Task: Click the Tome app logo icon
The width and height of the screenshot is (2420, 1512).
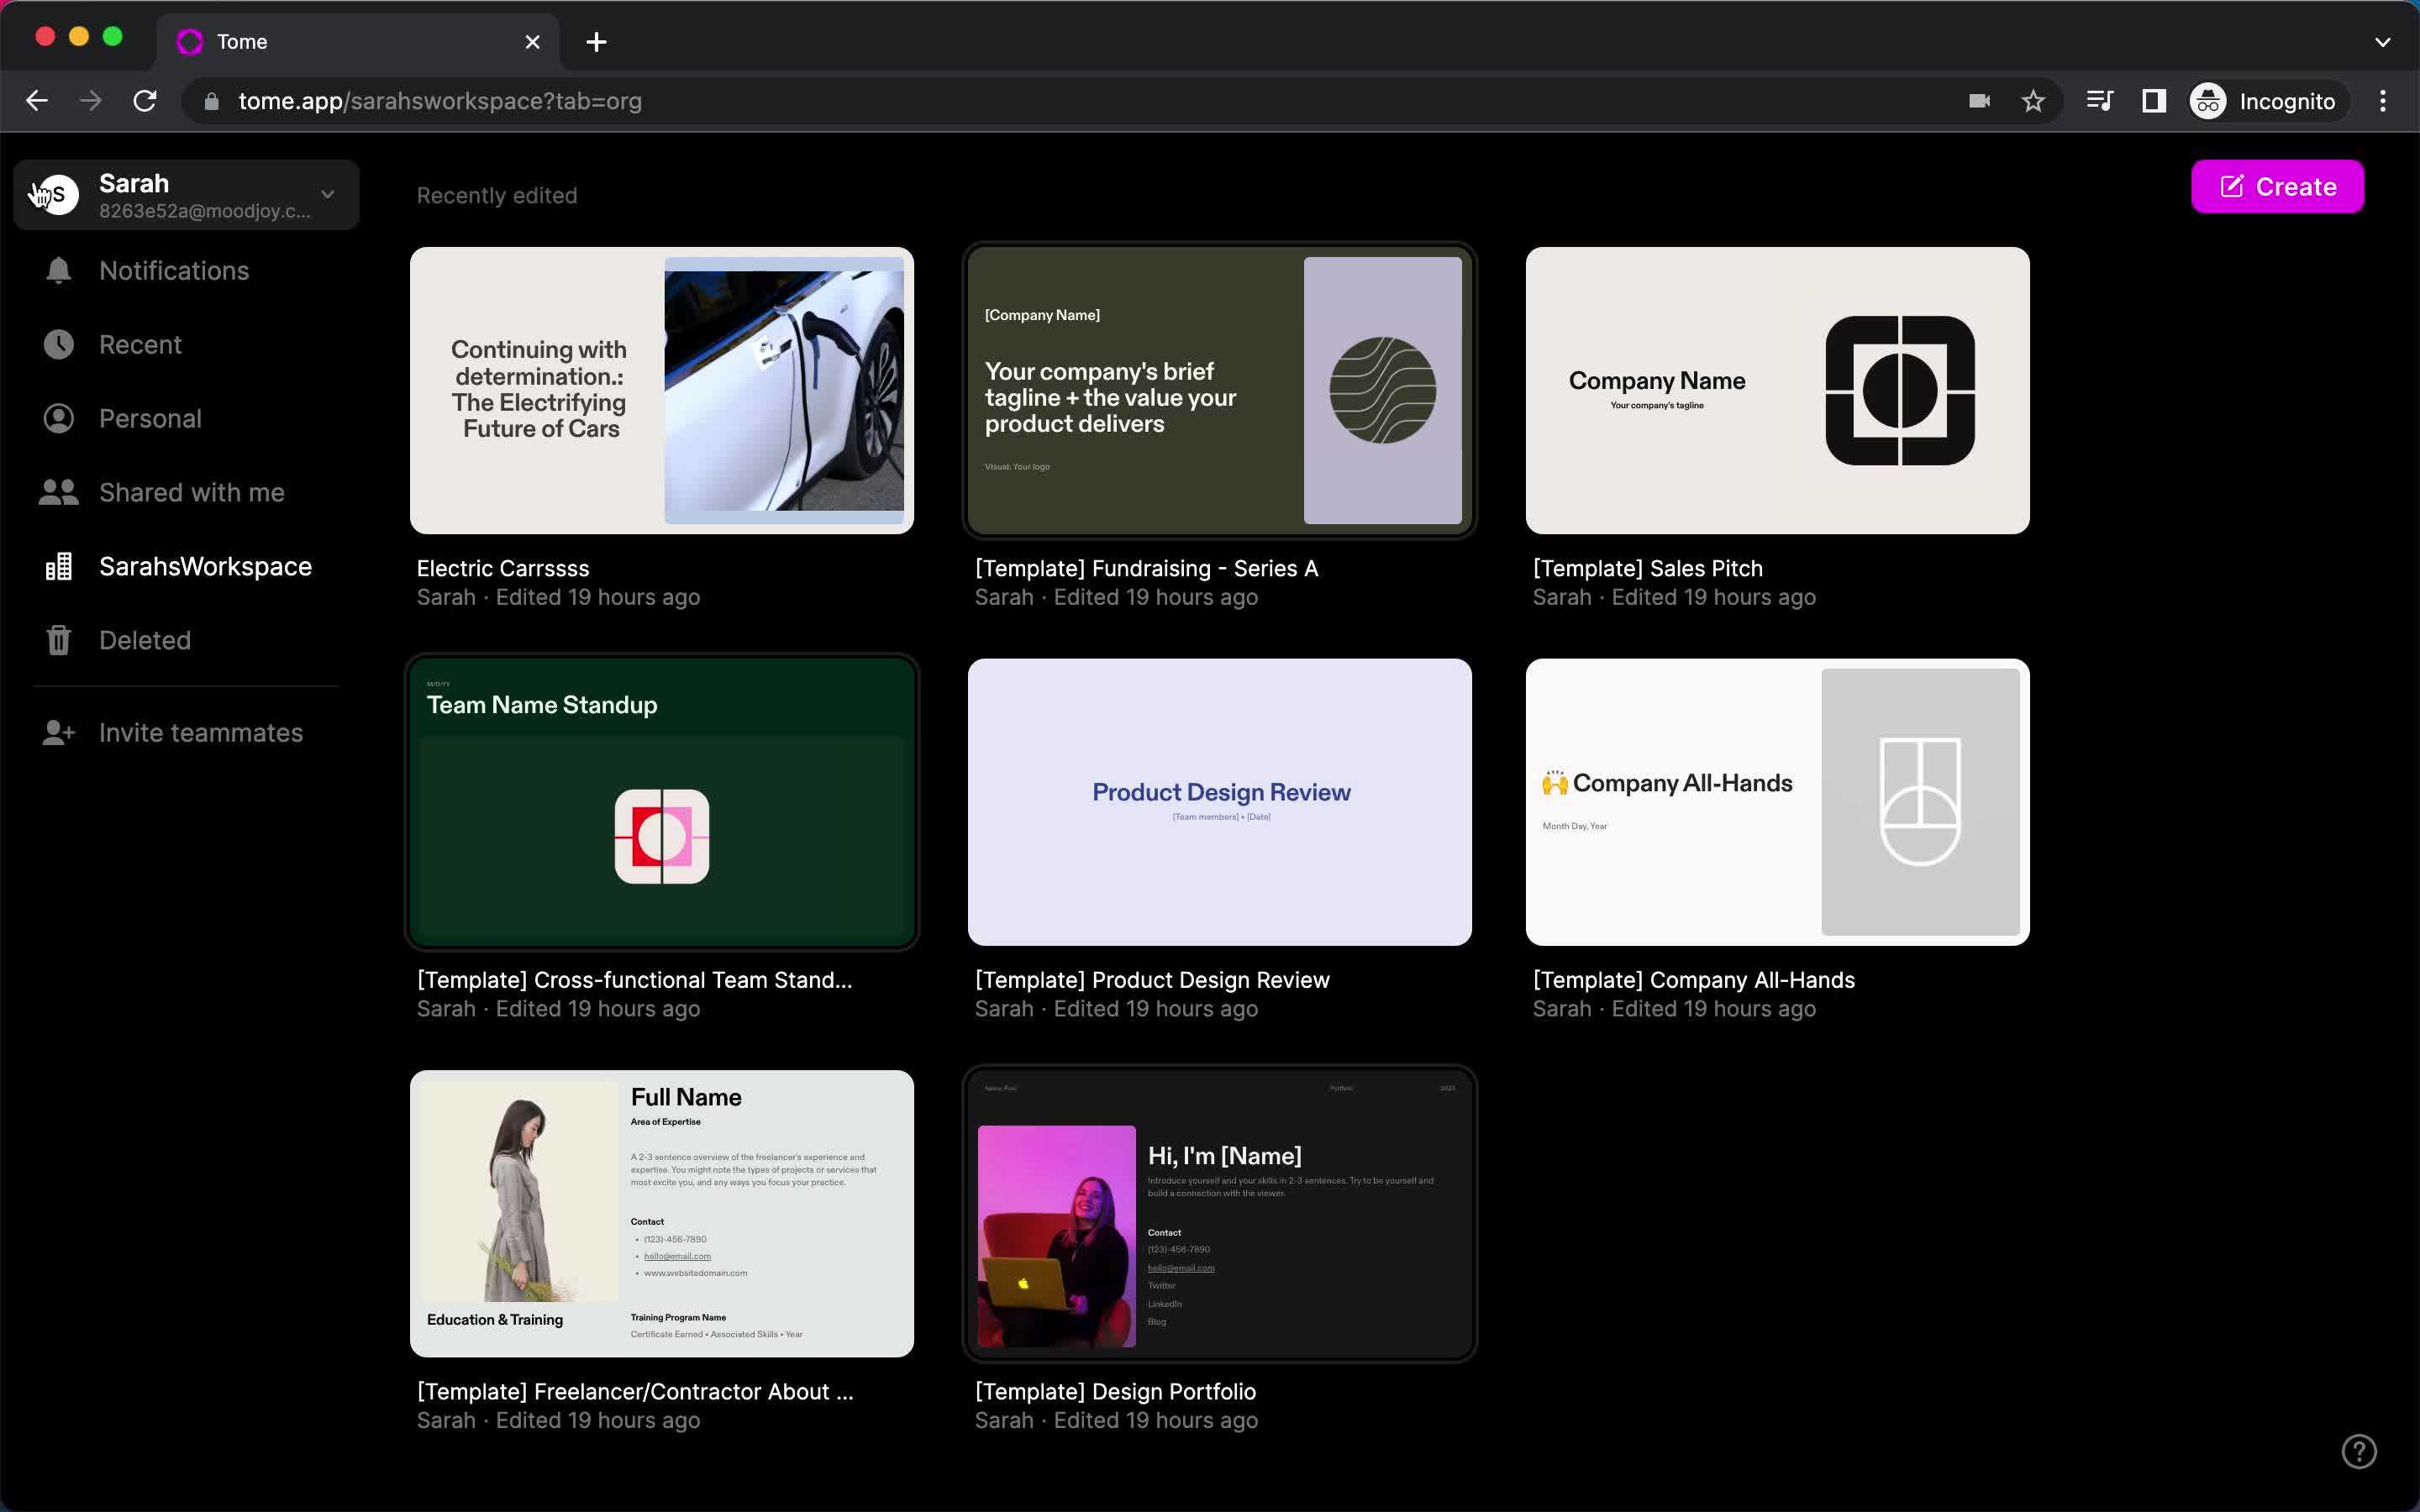Action: pos(192,40)
